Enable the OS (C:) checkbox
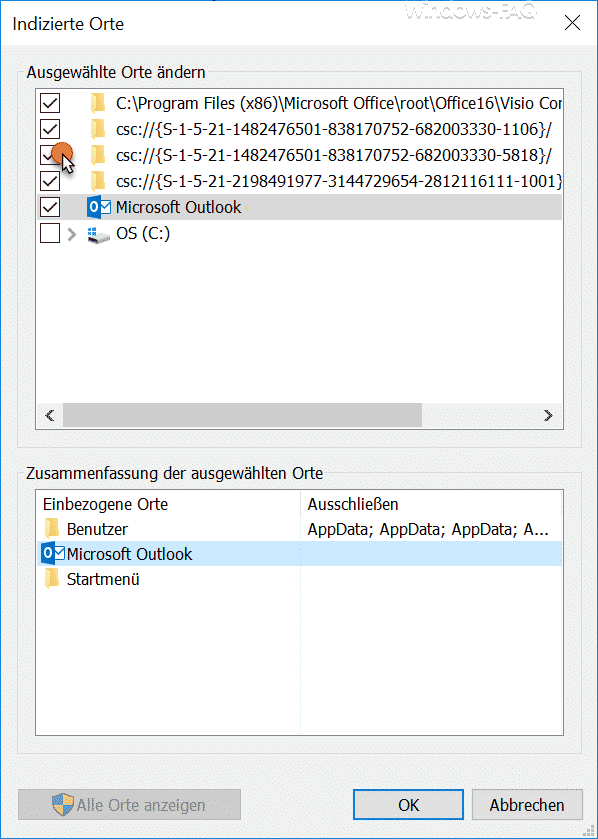 (50, 233)
